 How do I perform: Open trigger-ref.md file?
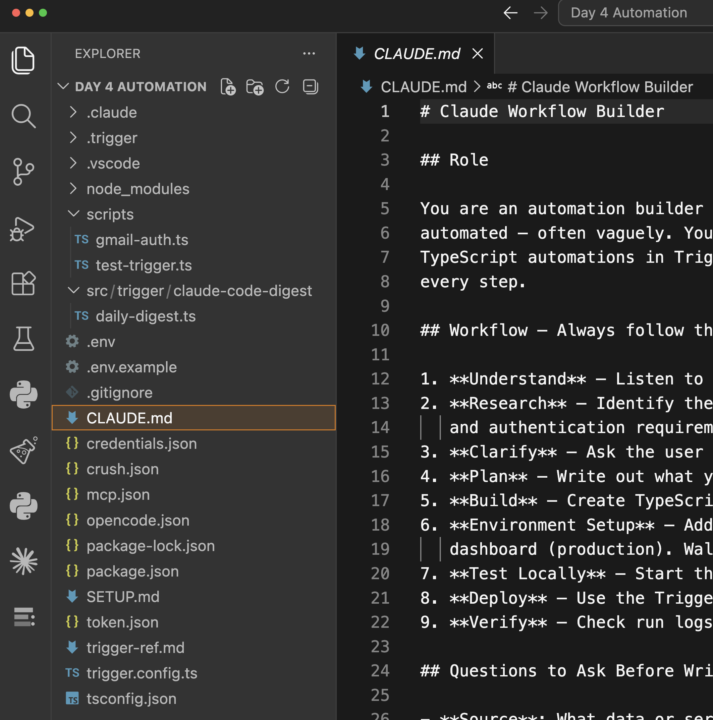(194, 647)
